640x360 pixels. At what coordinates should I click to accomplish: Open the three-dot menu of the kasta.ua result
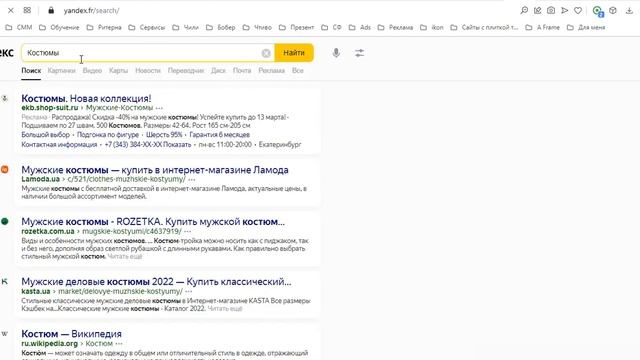(189, 291)
